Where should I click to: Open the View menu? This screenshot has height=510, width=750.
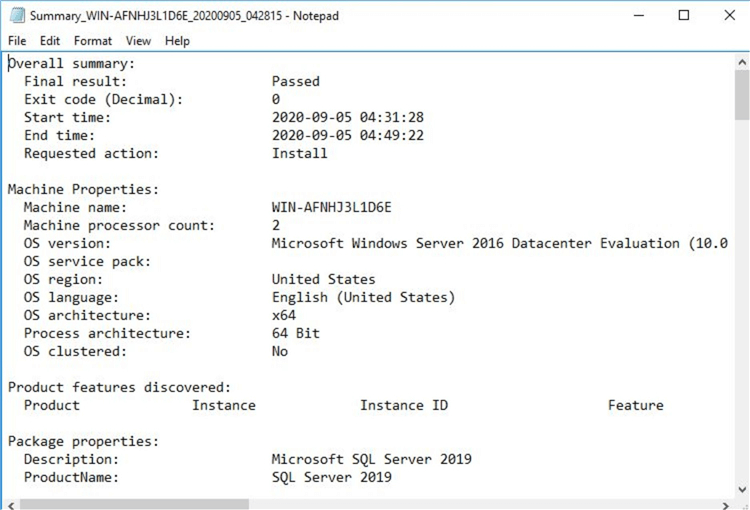(x=139, y=41)
